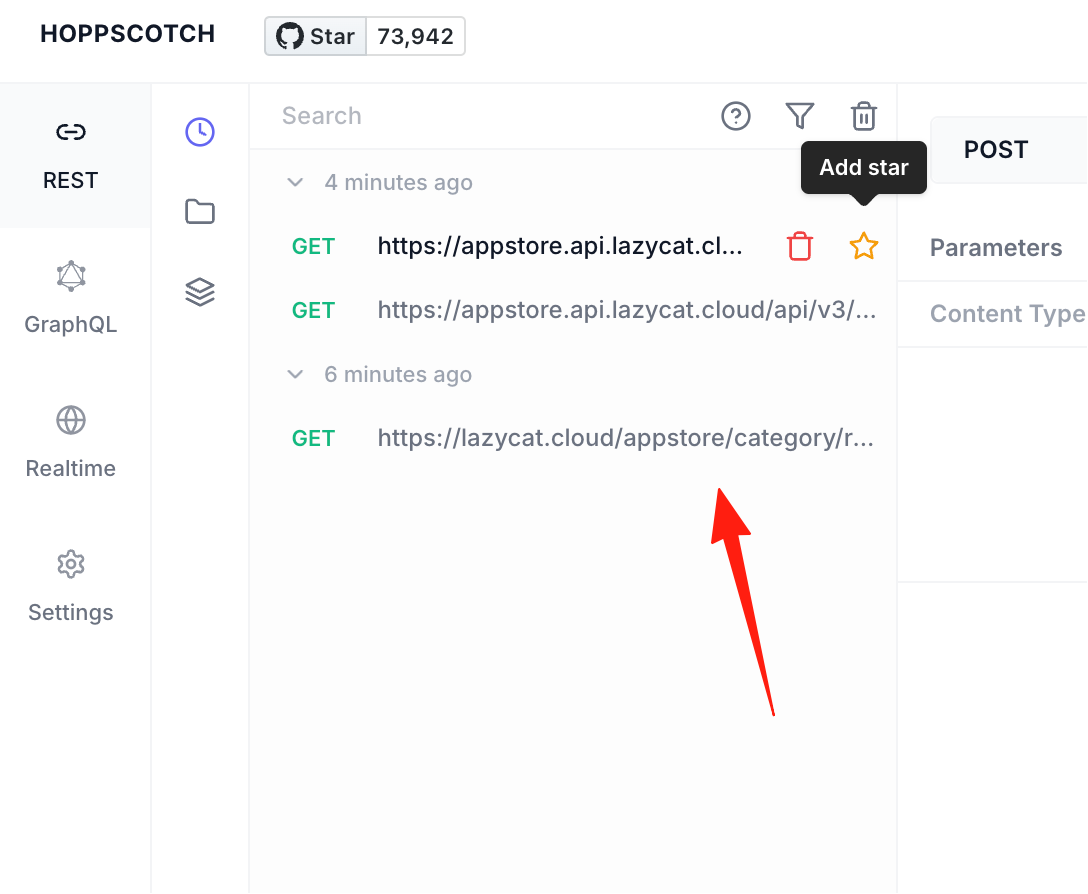Open the history filter funnel icon
This screenshot has width=1088, height=894.
(x=799, y=116)
